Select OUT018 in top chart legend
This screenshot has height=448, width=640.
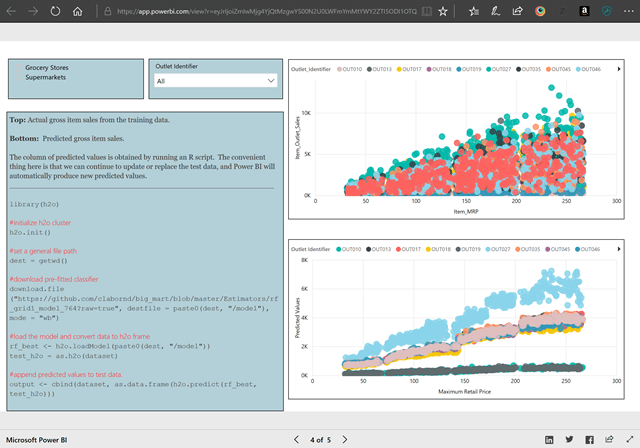[x=439, y=69]
